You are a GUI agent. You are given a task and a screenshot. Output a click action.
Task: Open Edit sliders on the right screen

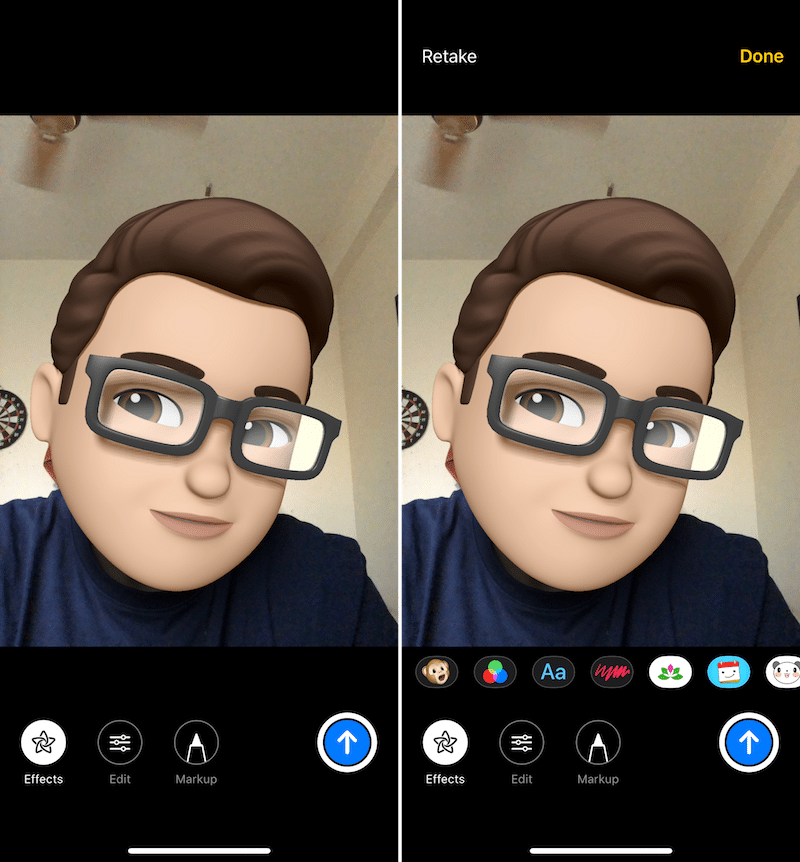(x=522, y=743)
